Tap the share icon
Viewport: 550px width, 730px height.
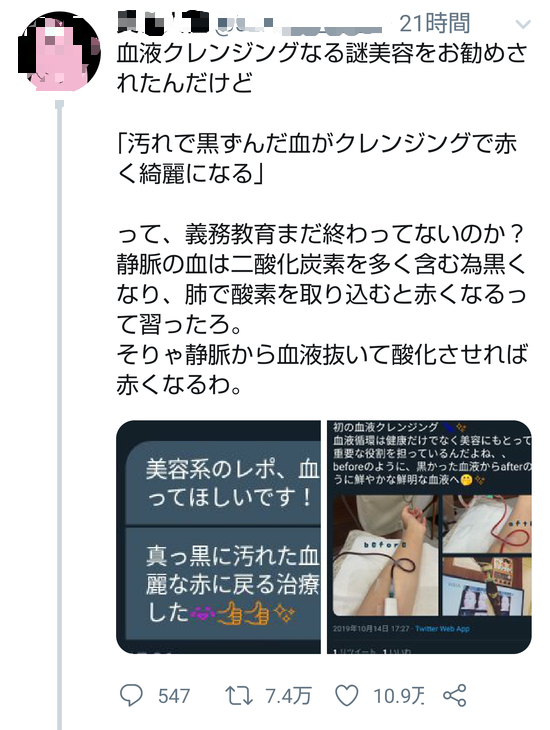[x=455, y=696]
